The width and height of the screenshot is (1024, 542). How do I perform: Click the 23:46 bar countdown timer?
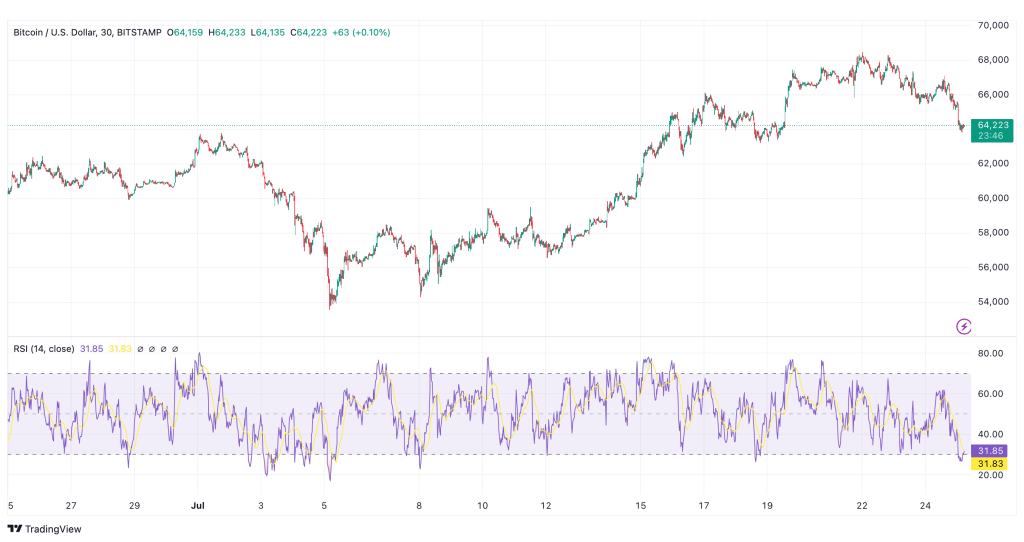991,136
